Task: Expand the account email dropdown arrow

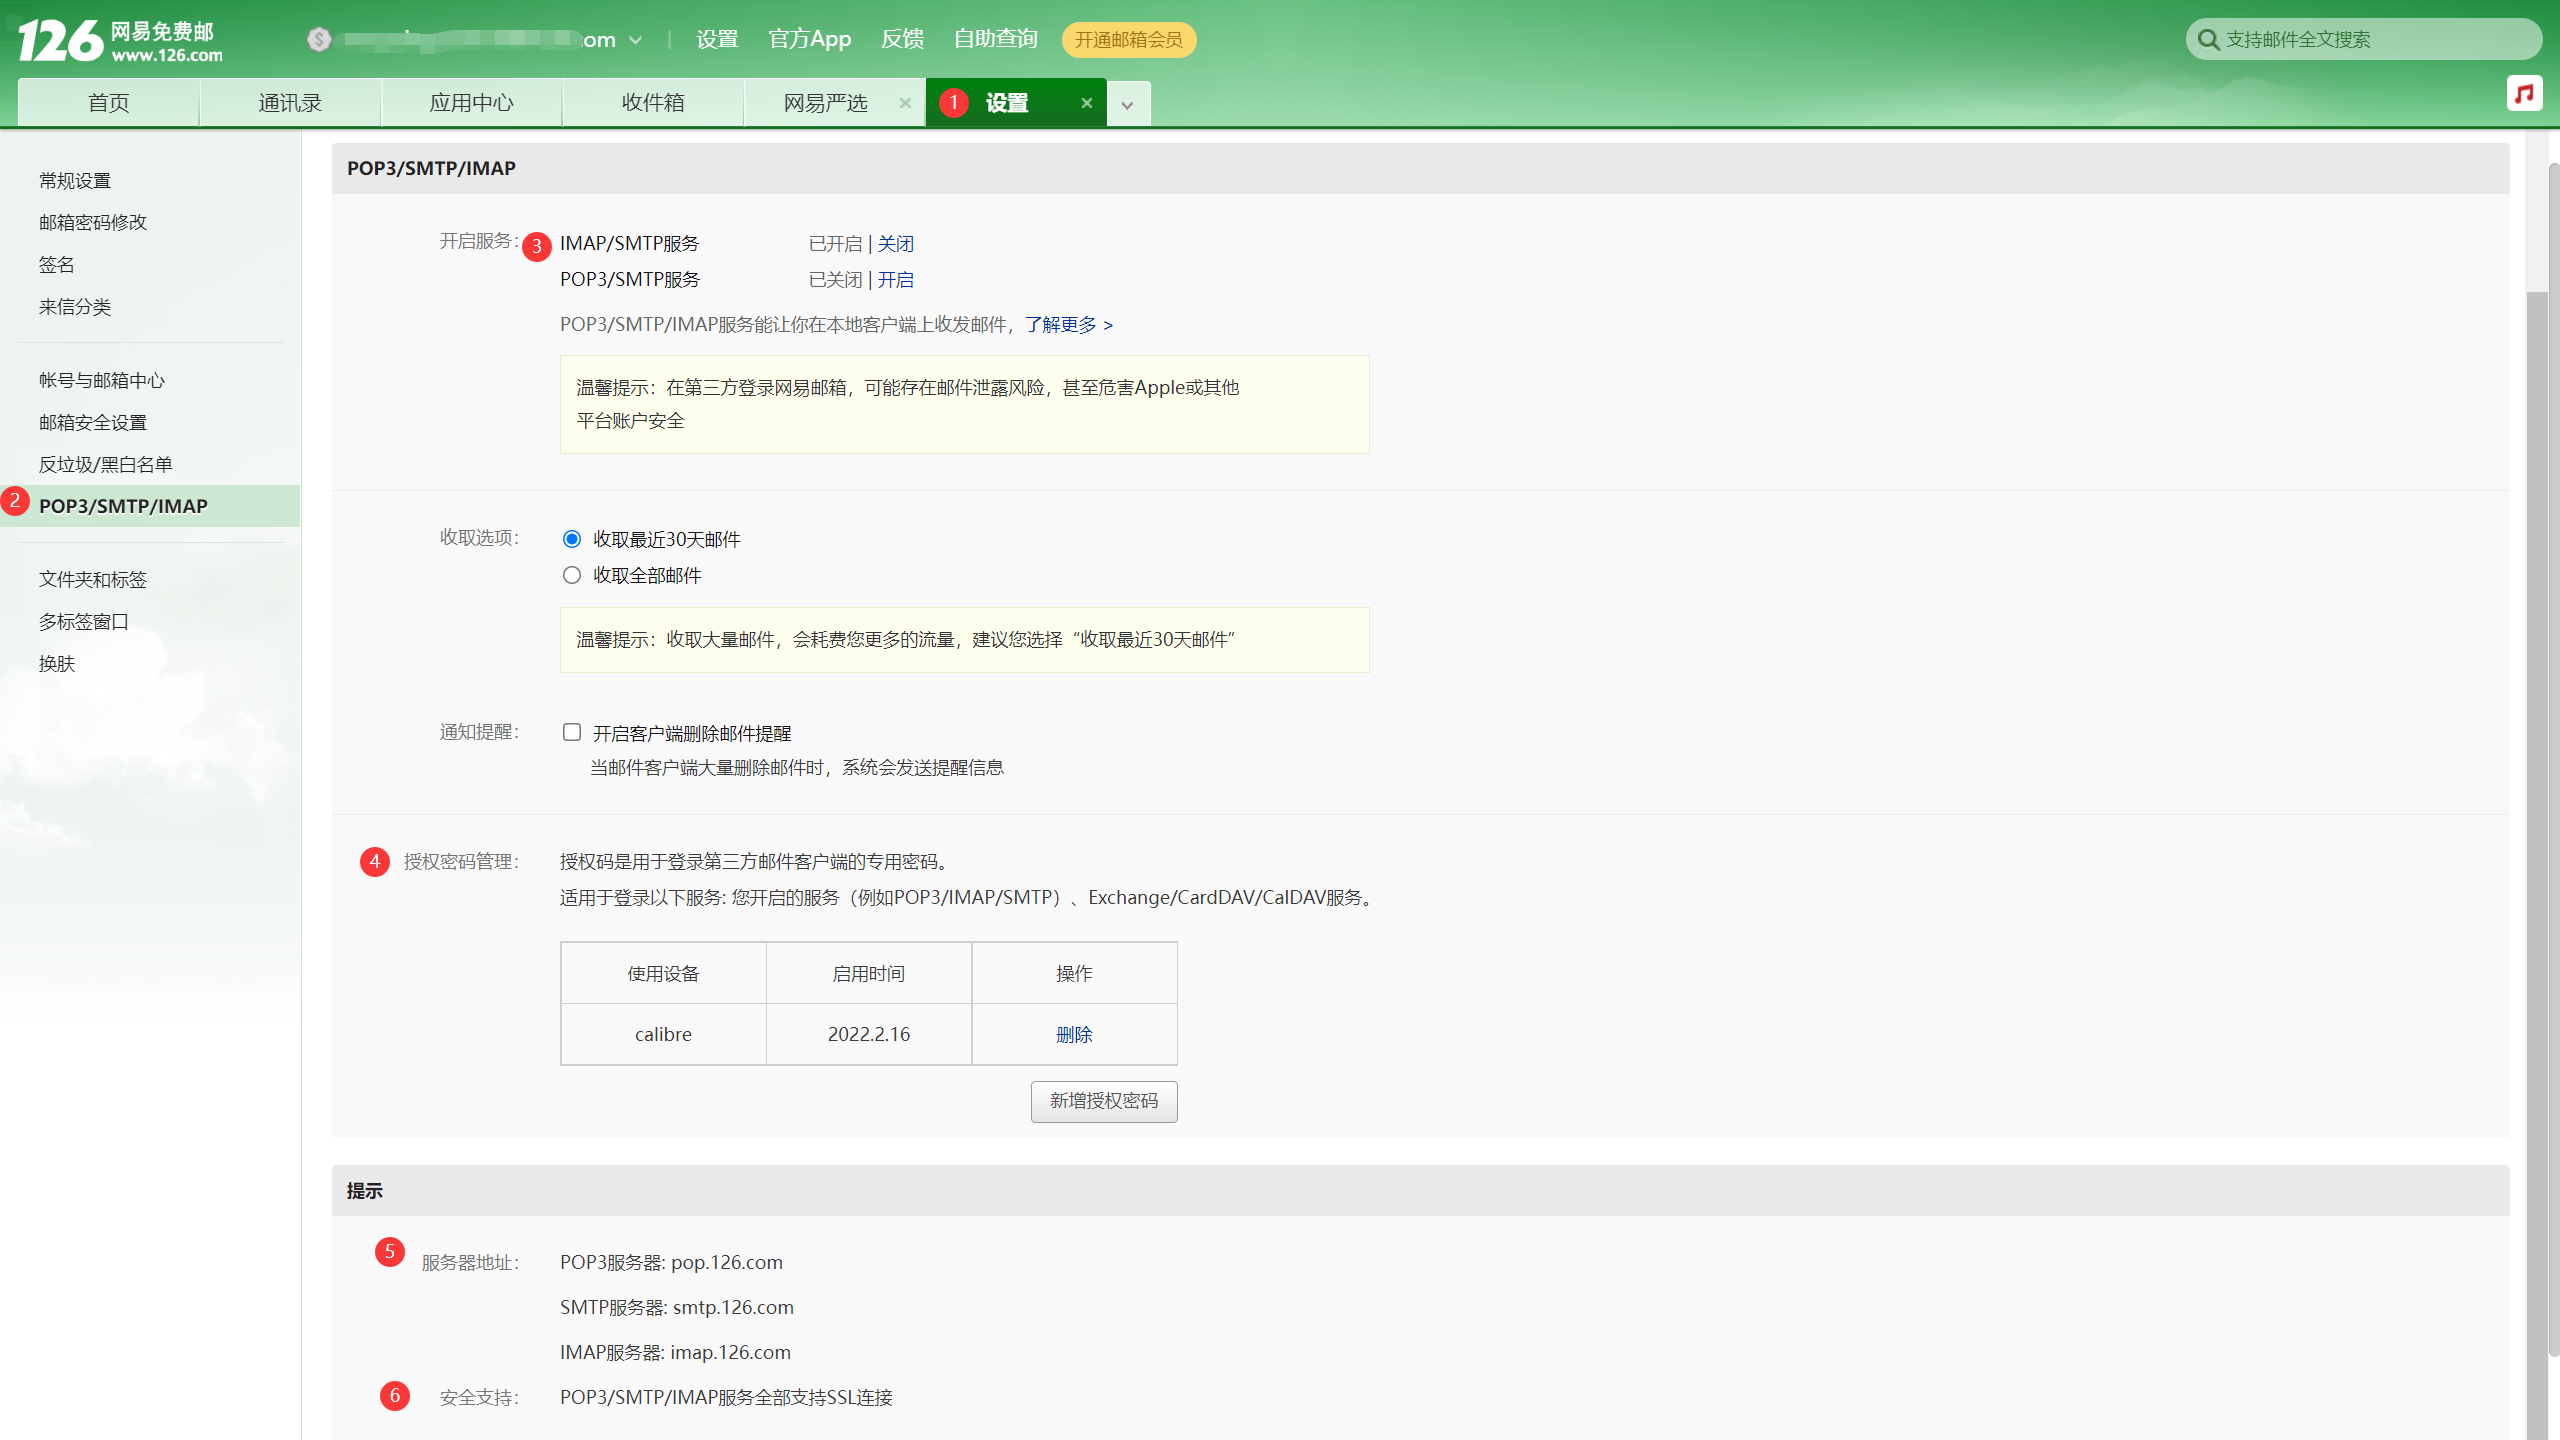Action: [636, 41]
